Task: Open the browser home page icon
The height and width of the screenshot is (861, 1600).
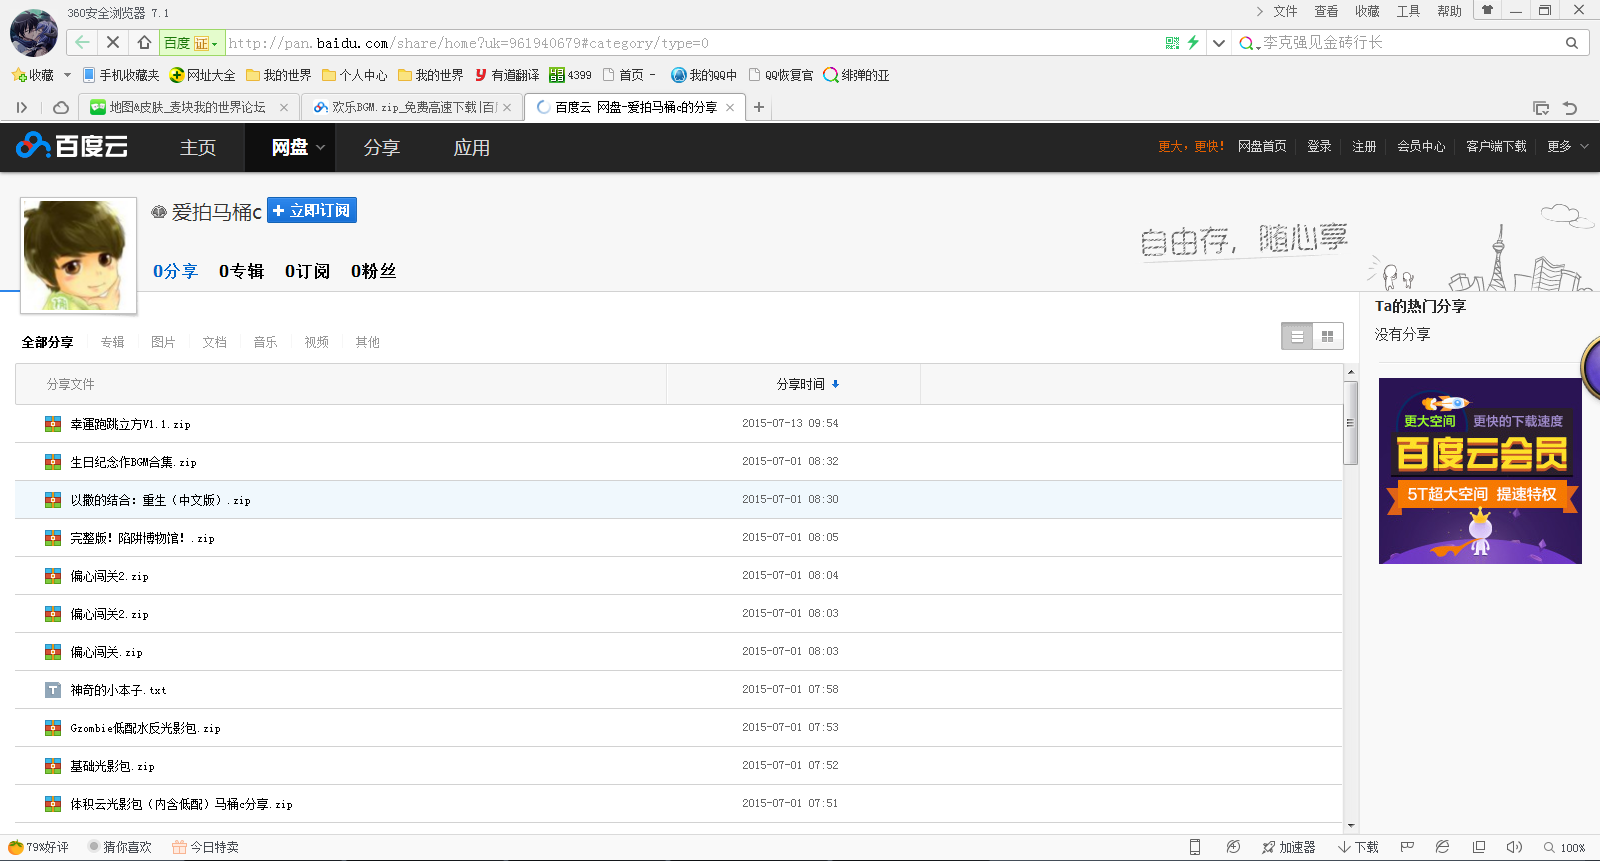Action: (x=144, y=43)
